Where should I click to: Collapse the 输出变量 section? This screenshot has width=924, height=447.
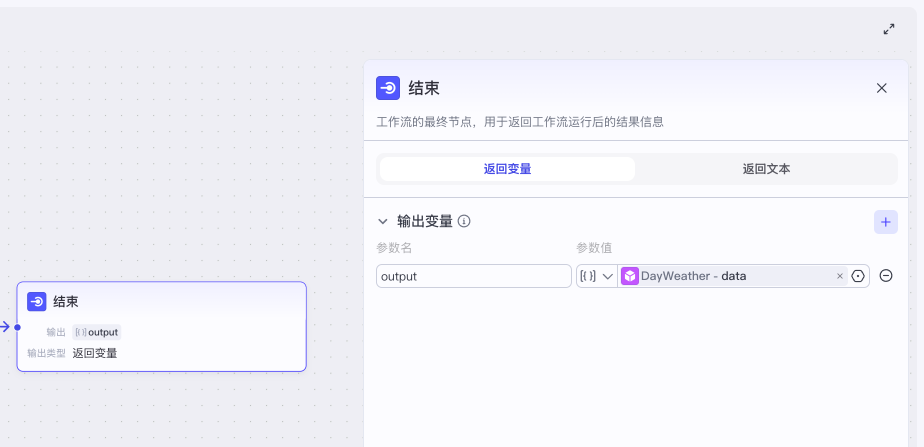[x=382, y=222]
